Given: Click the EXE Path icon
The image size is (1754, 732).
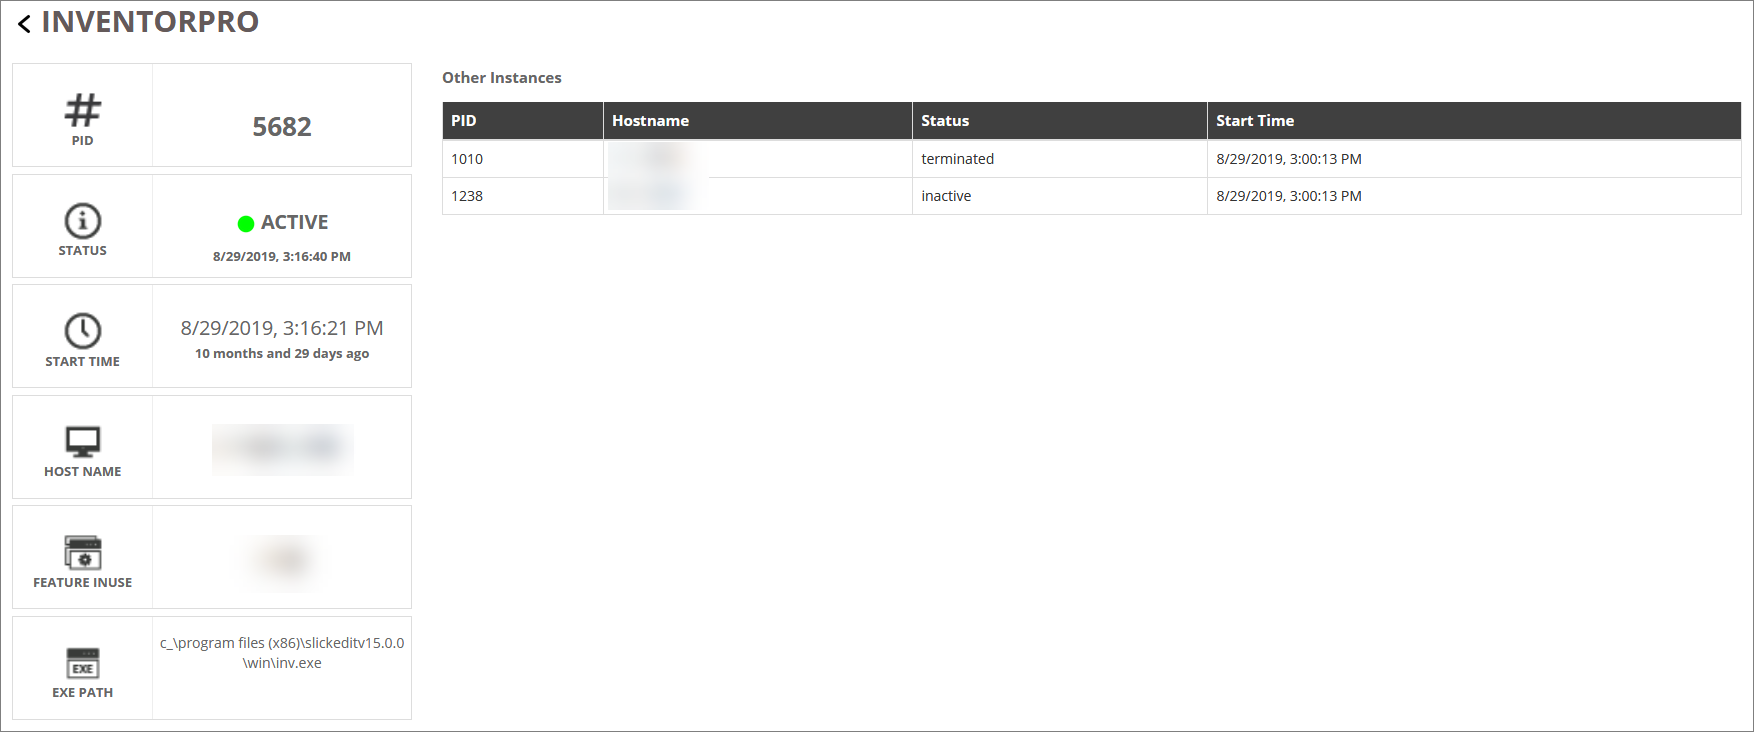Looking at the screenshot, I should (83, 663).
